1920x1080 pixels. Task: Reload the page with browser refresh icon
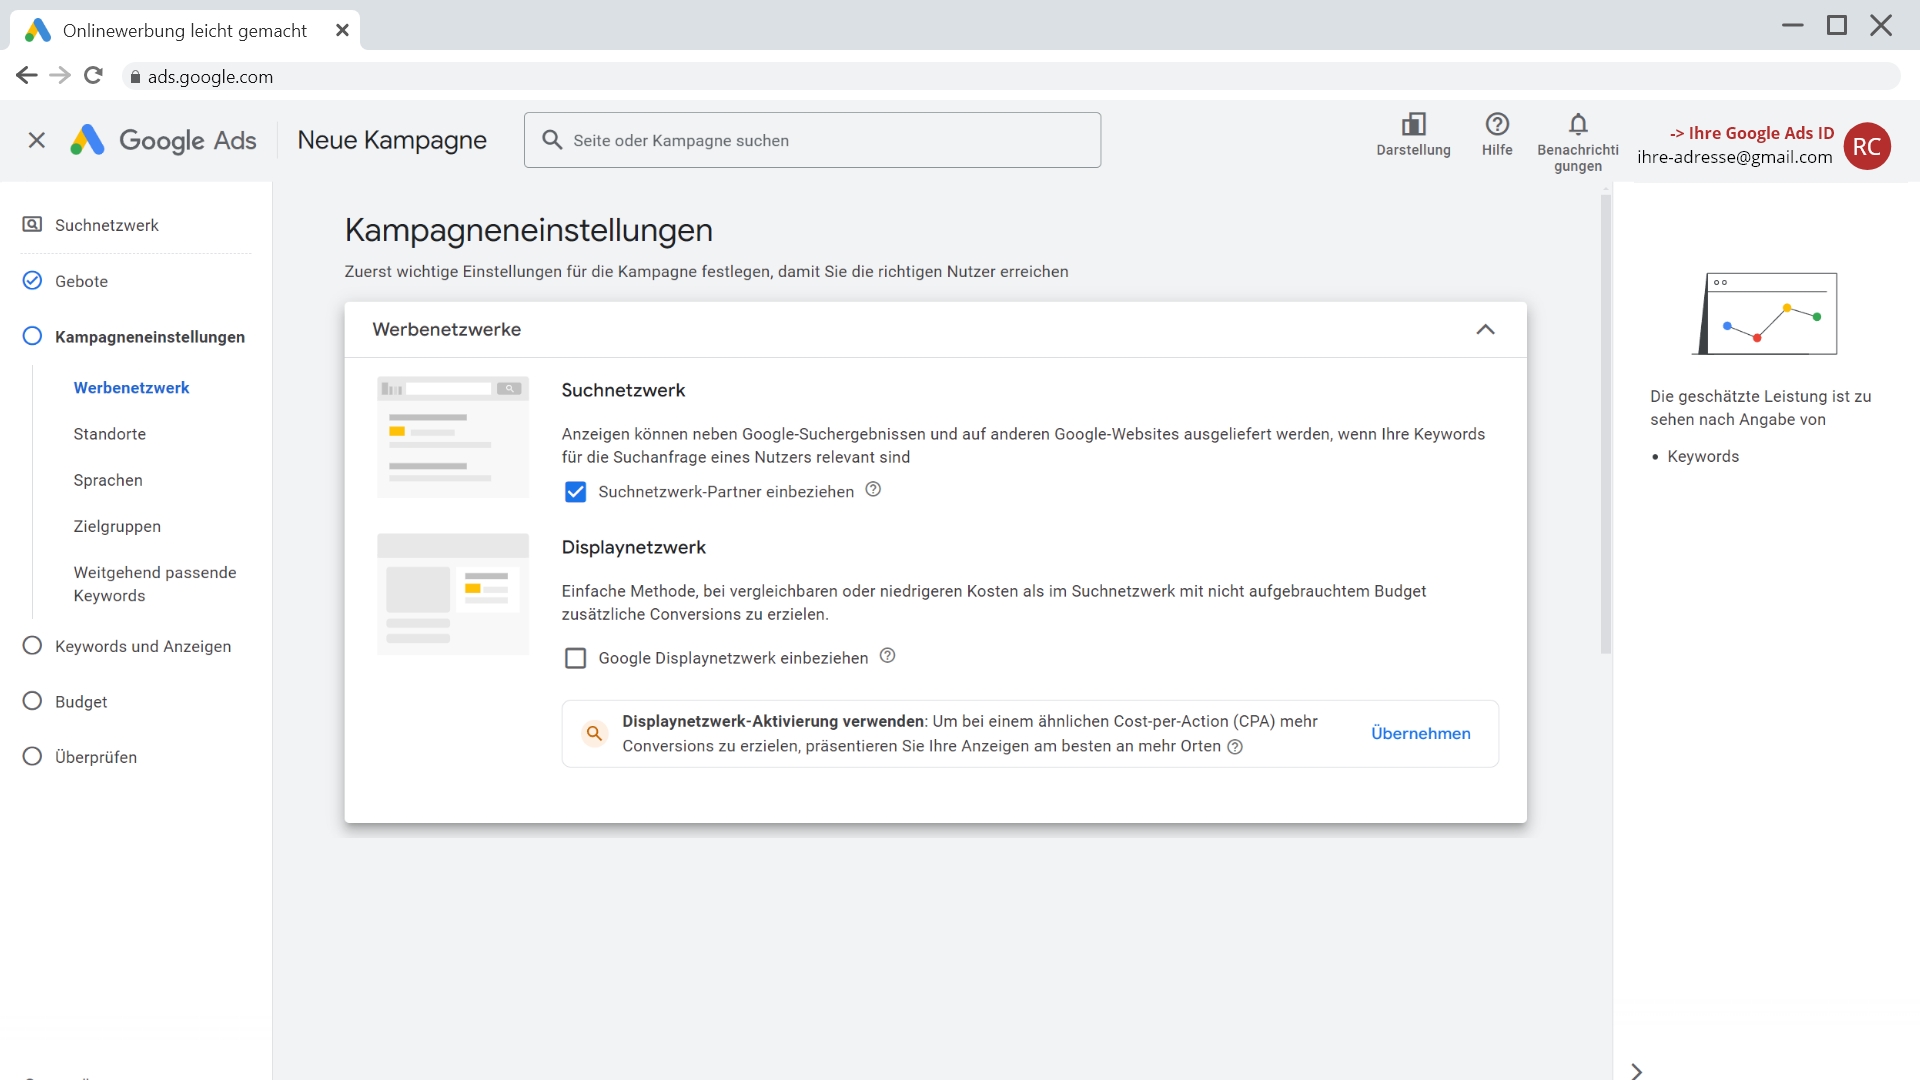pyautogui.click(x=93, y=76)
